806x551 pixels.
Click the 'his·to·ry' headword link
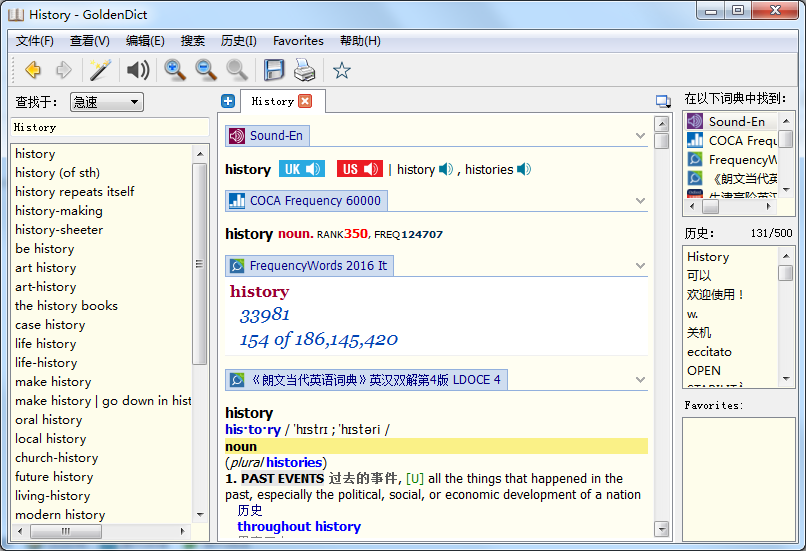pos(253,429)
